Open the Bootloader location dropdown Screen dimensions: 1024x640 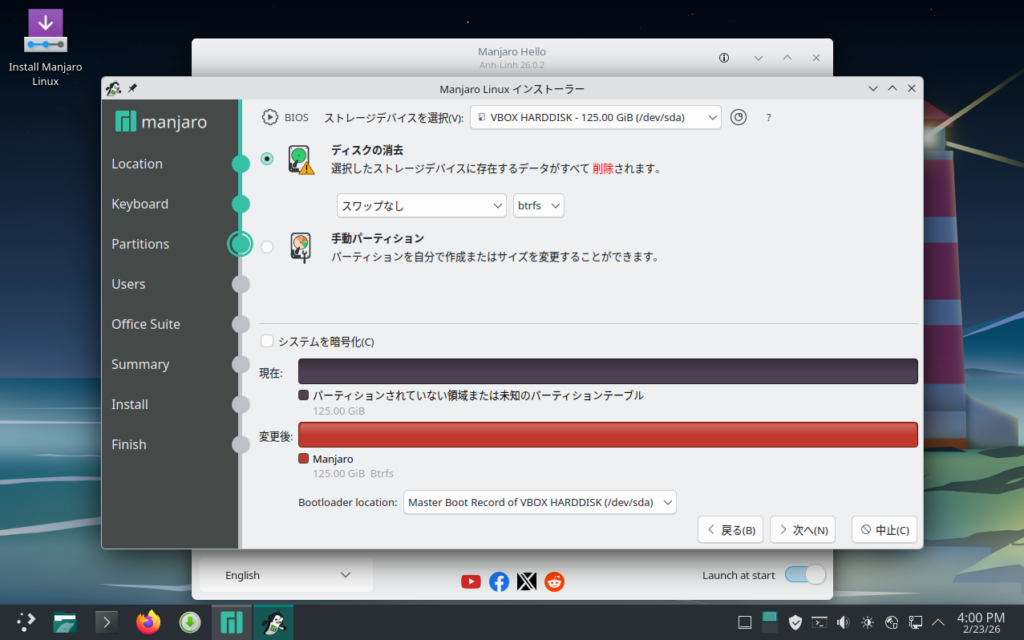coord(540,502)
